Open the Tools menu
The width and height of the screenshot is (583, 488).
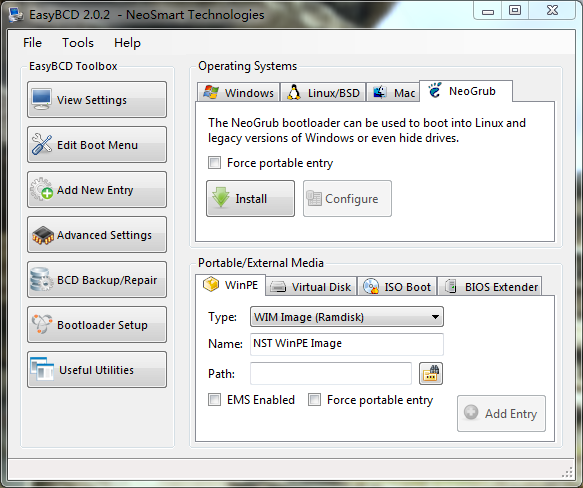(x=78, y=43)
